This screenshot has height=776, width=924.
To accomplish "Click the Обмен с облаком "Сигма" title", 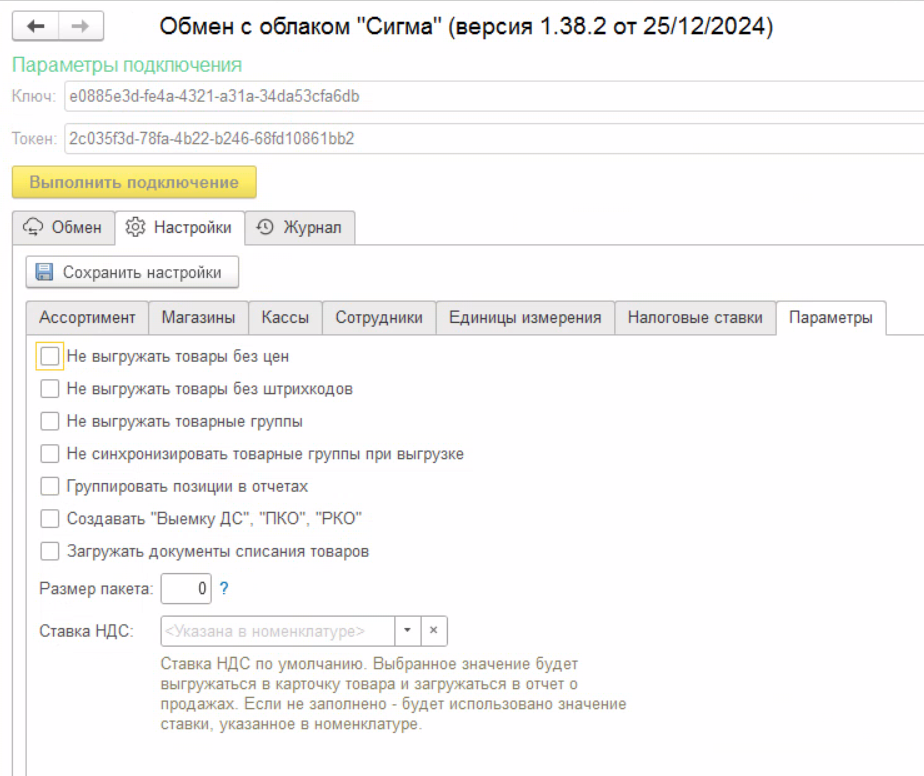I will pos(466,27).
